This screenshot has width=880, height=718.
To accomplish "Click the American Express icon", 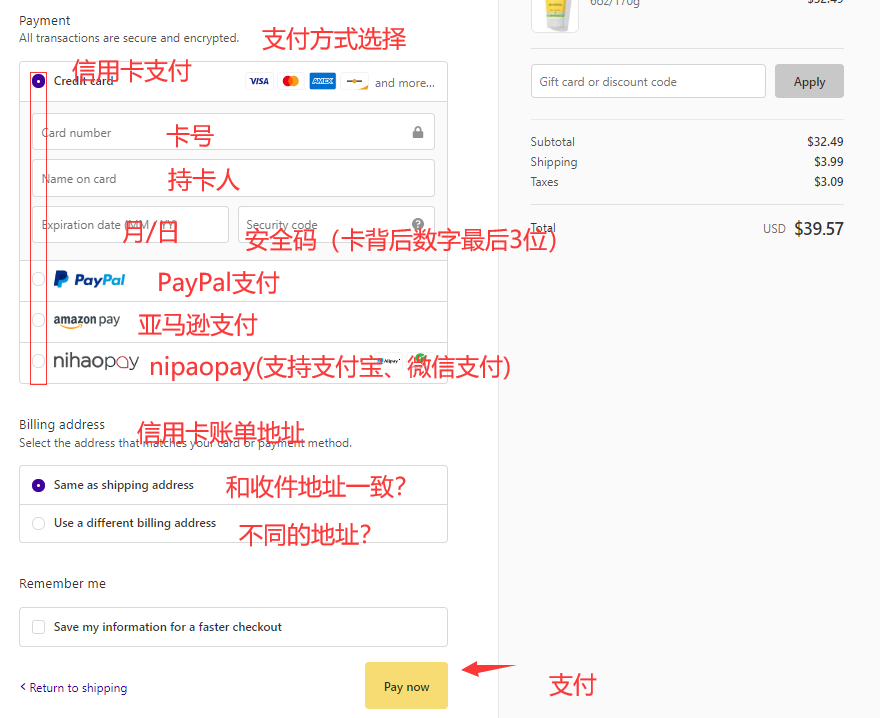I will click(323, 81).
